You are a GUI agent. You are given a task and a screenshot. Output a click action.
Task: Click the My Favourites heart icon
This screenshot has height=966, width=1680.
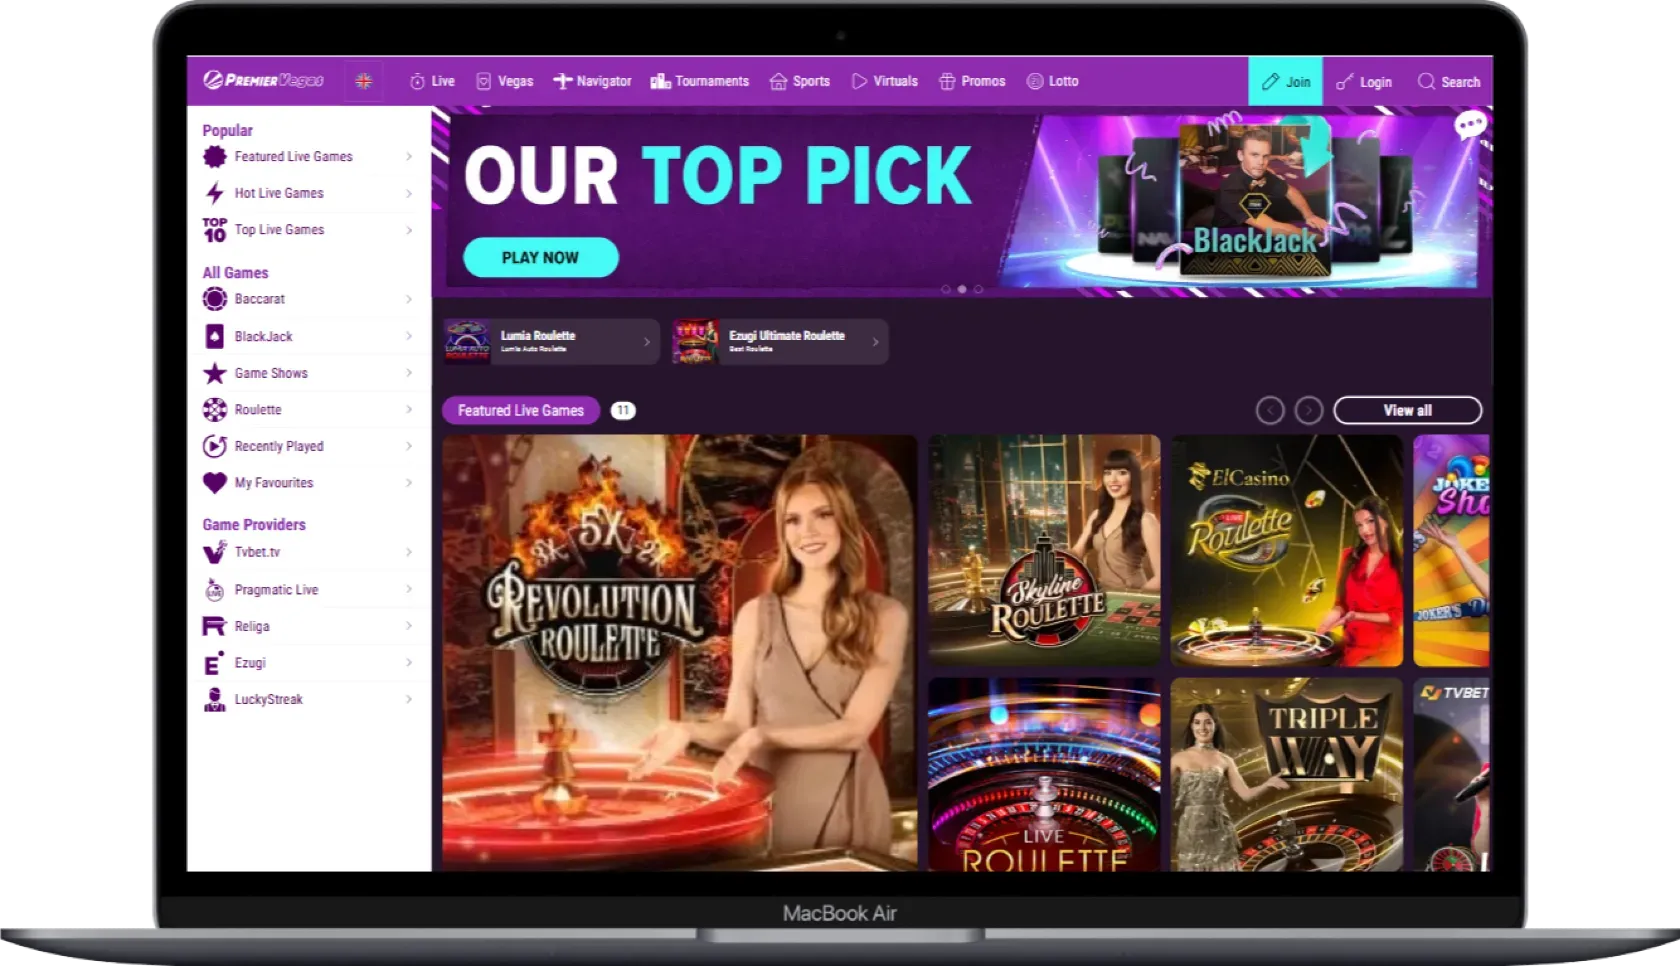click(x=214, y=483)
